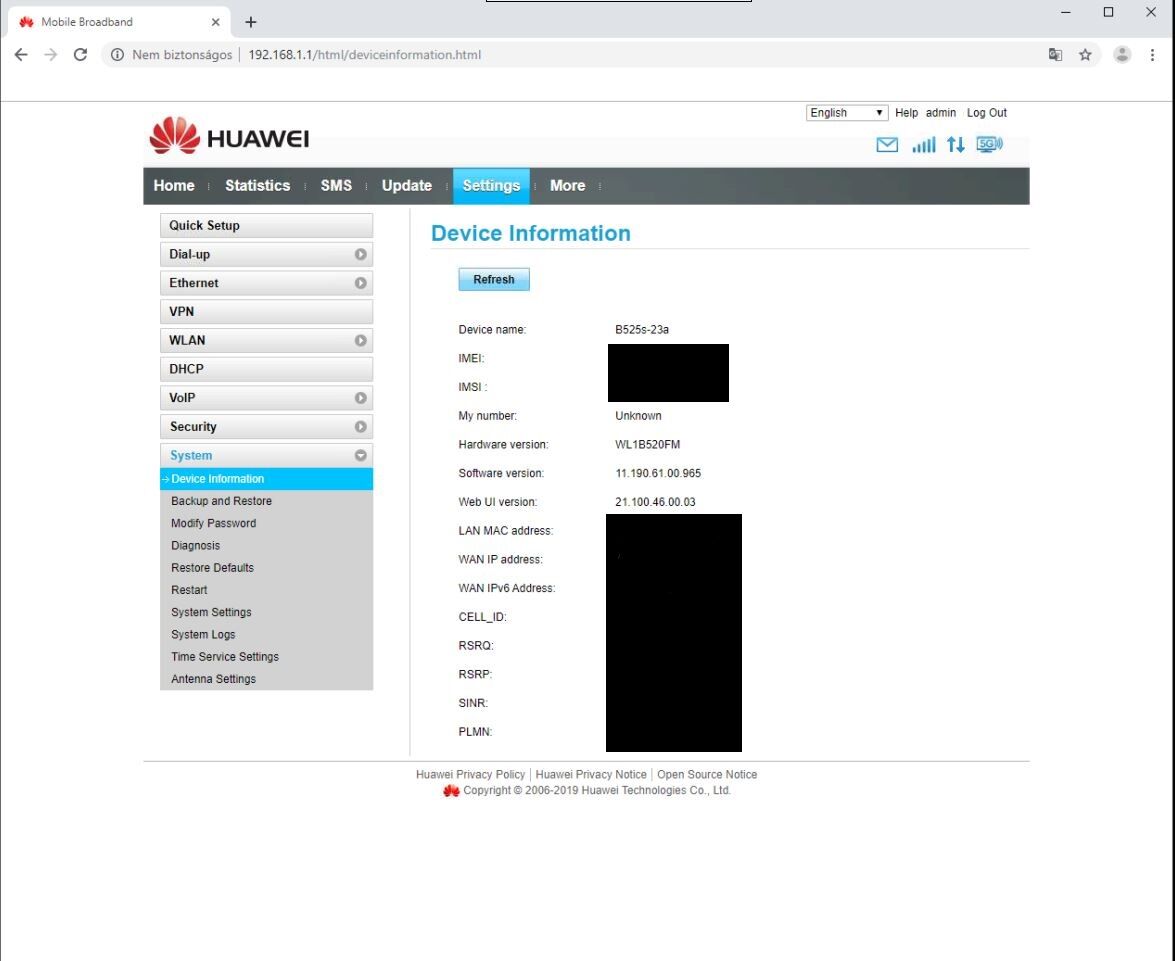Click the Log Out link

click(986, 112)
